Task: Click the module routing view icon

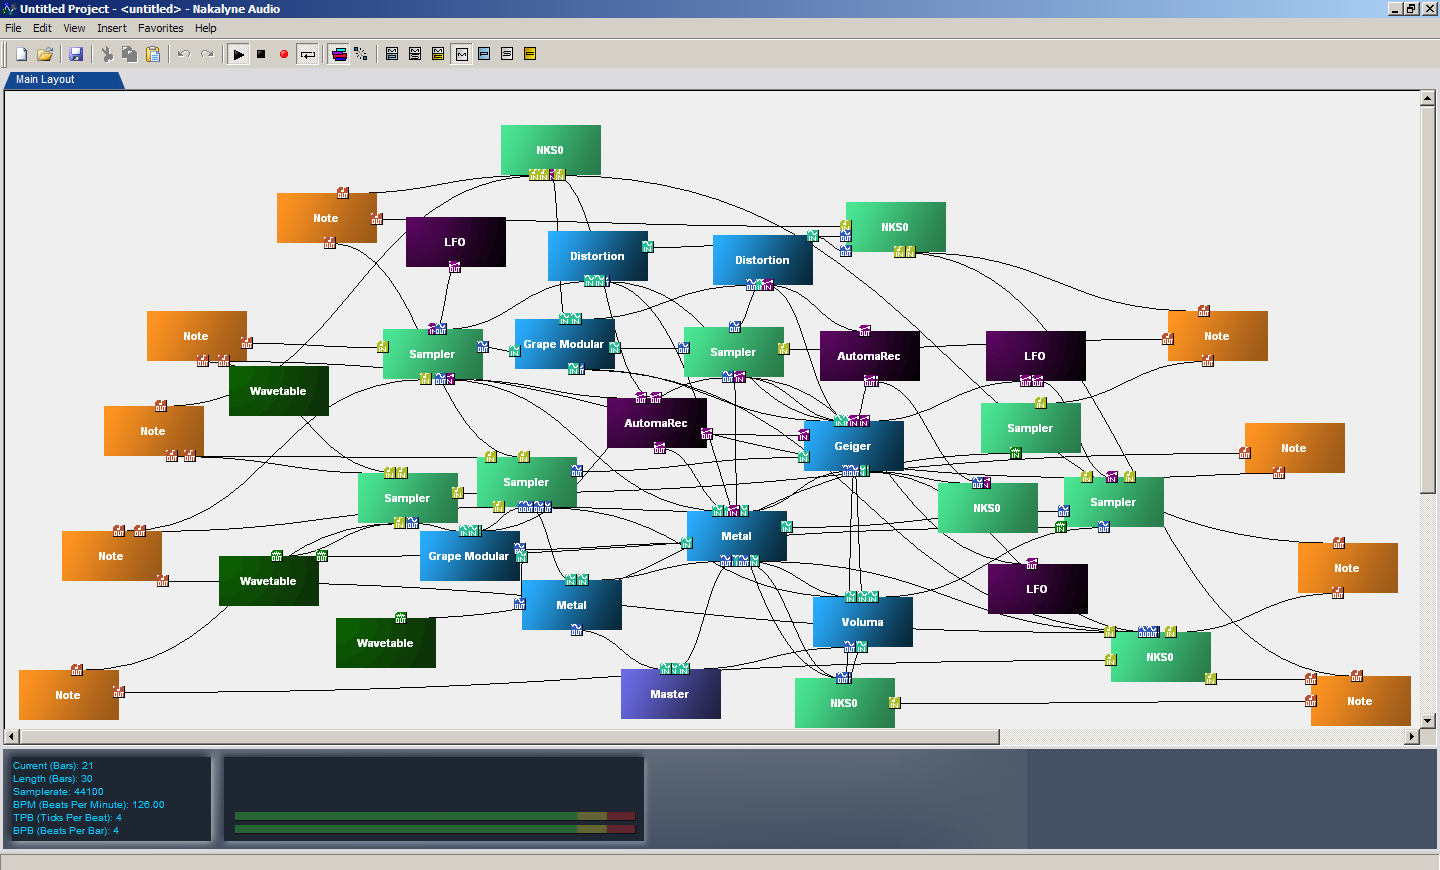Action: (x=361, y=54)
